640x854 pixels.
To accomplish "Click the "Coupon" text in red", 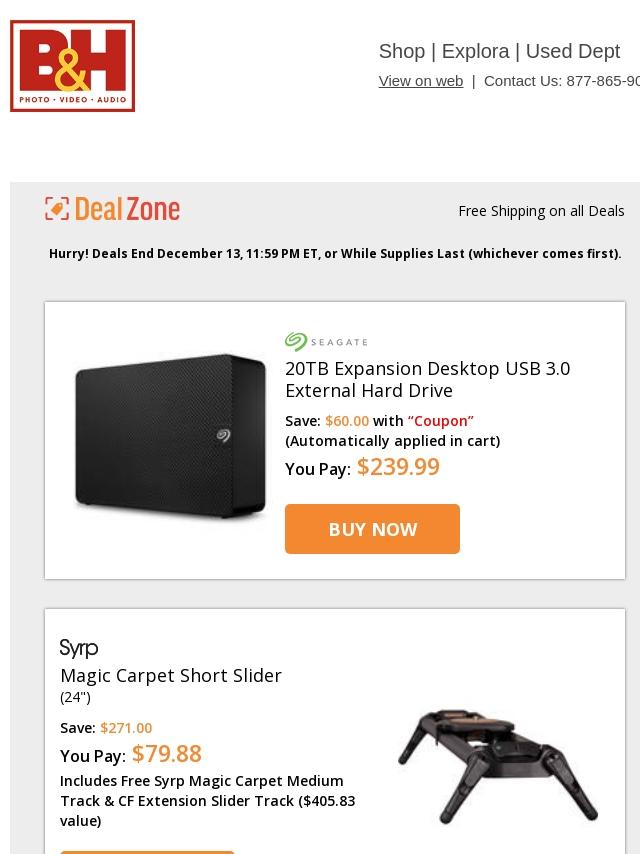I will pyautogui.click(x=440, y=421).
